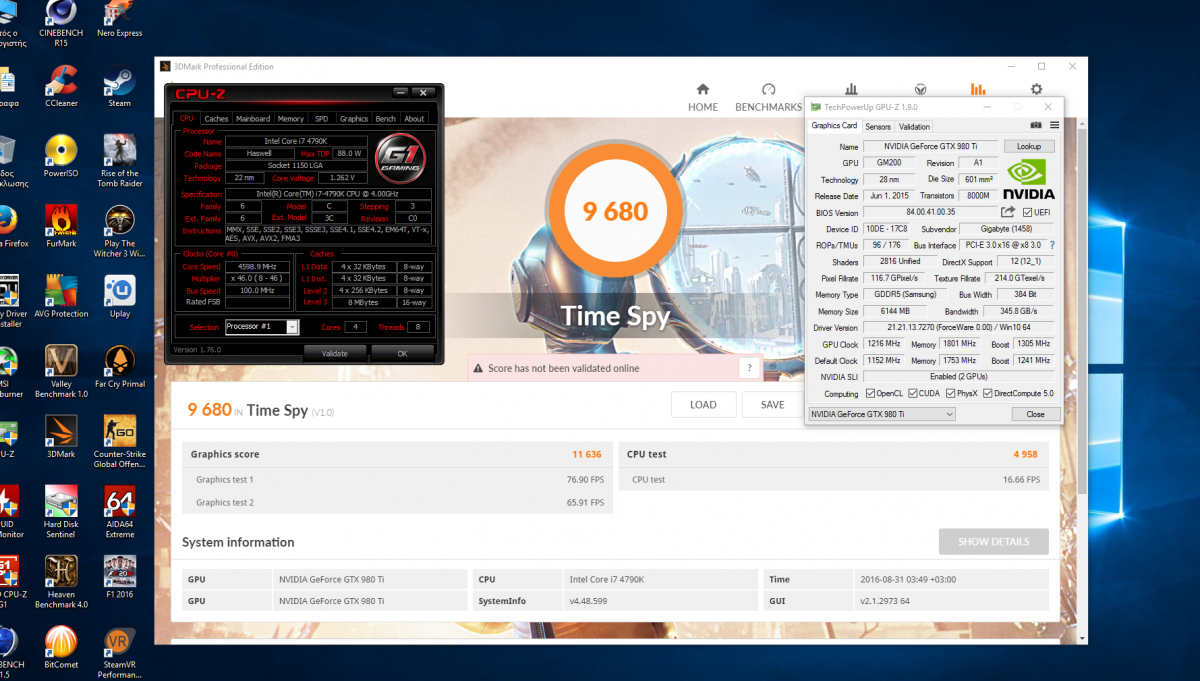Open SPD tab in CPU-Z
Viewport: 1200px width, 681px height.
(321, 118)
